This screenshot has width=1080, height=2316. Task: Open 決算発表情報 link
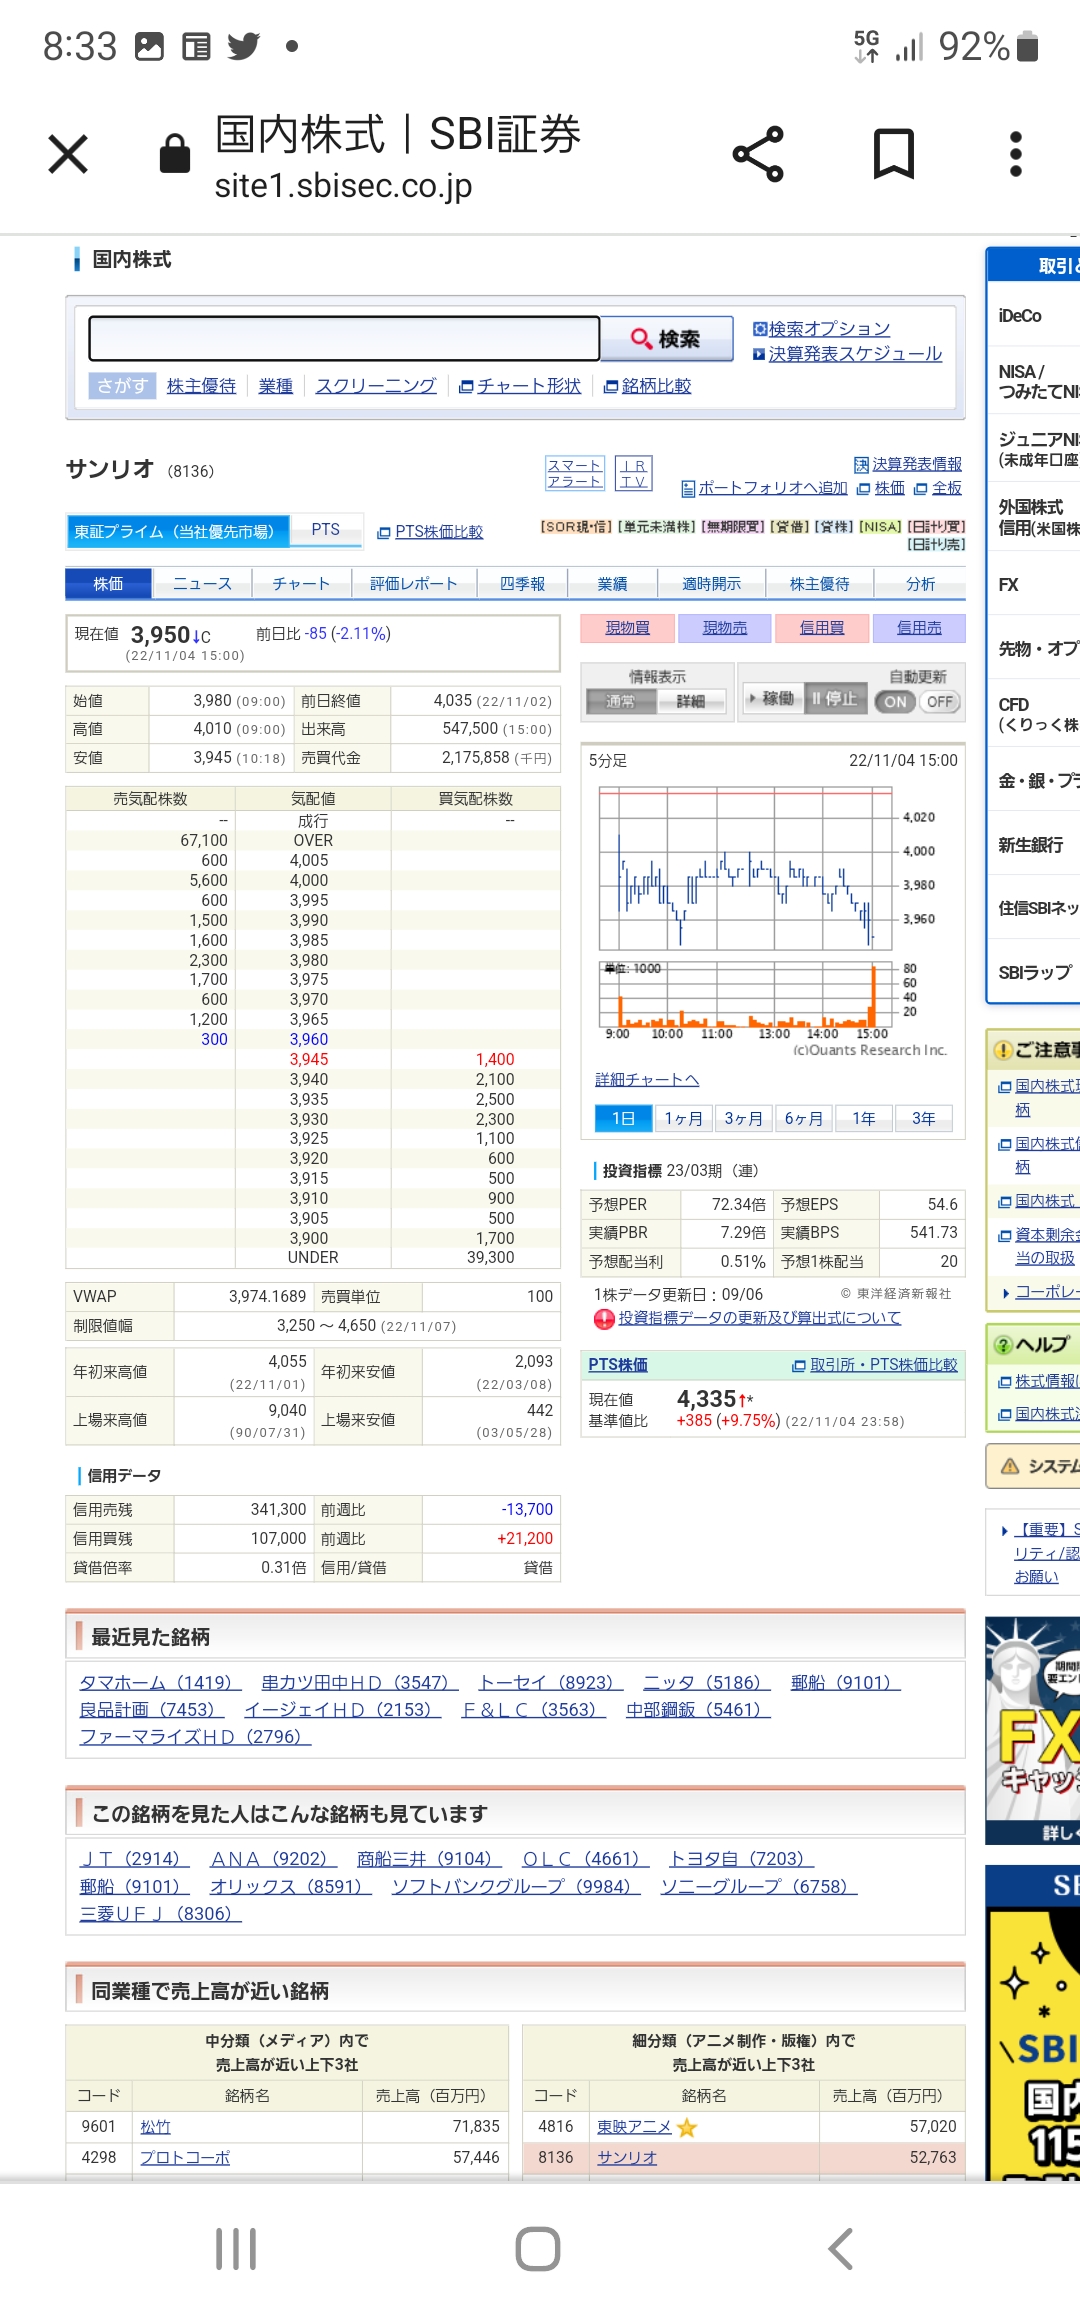(x=917, y=464)
